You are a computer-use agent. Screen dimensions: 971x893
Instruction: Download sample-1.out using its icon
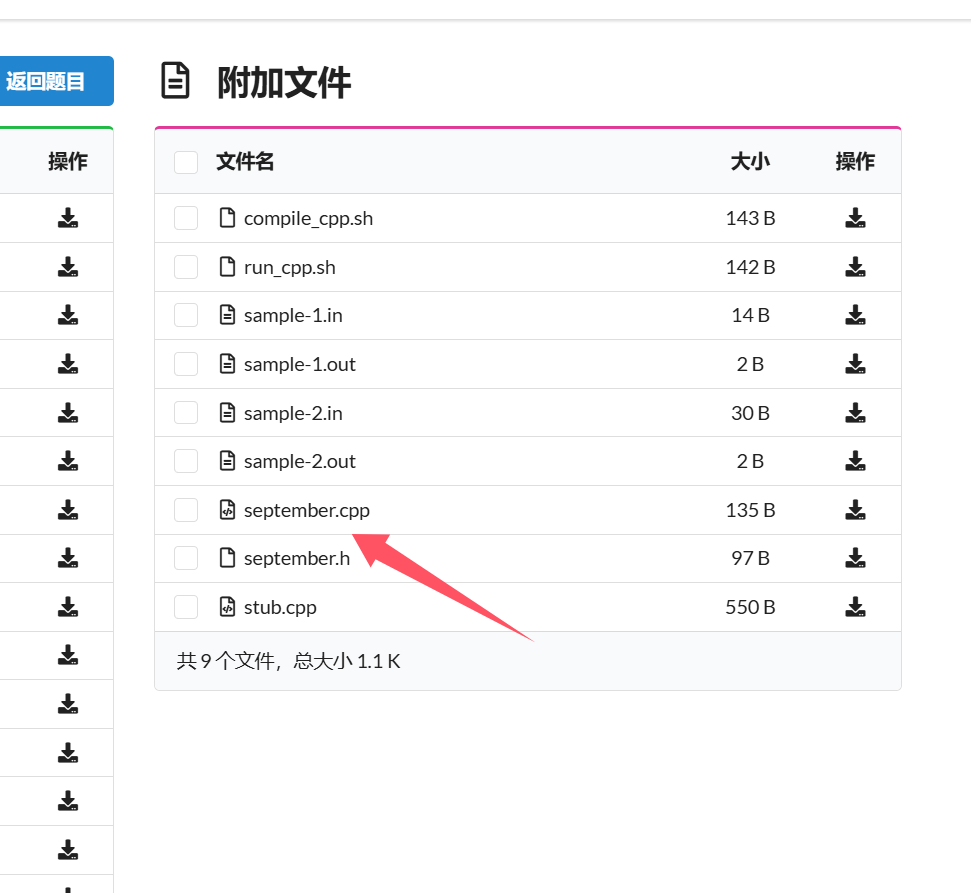point(855,364)
